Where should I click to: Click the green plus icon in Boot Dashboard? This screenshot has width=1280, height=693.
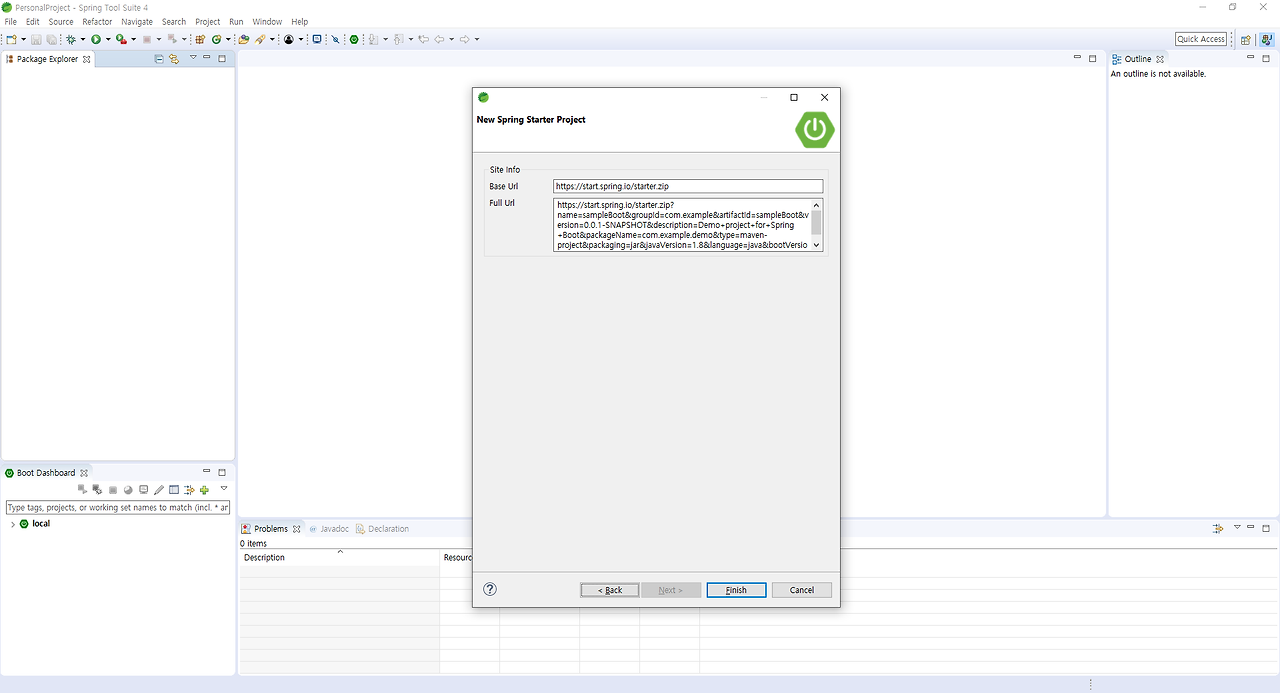coord(204,490)
